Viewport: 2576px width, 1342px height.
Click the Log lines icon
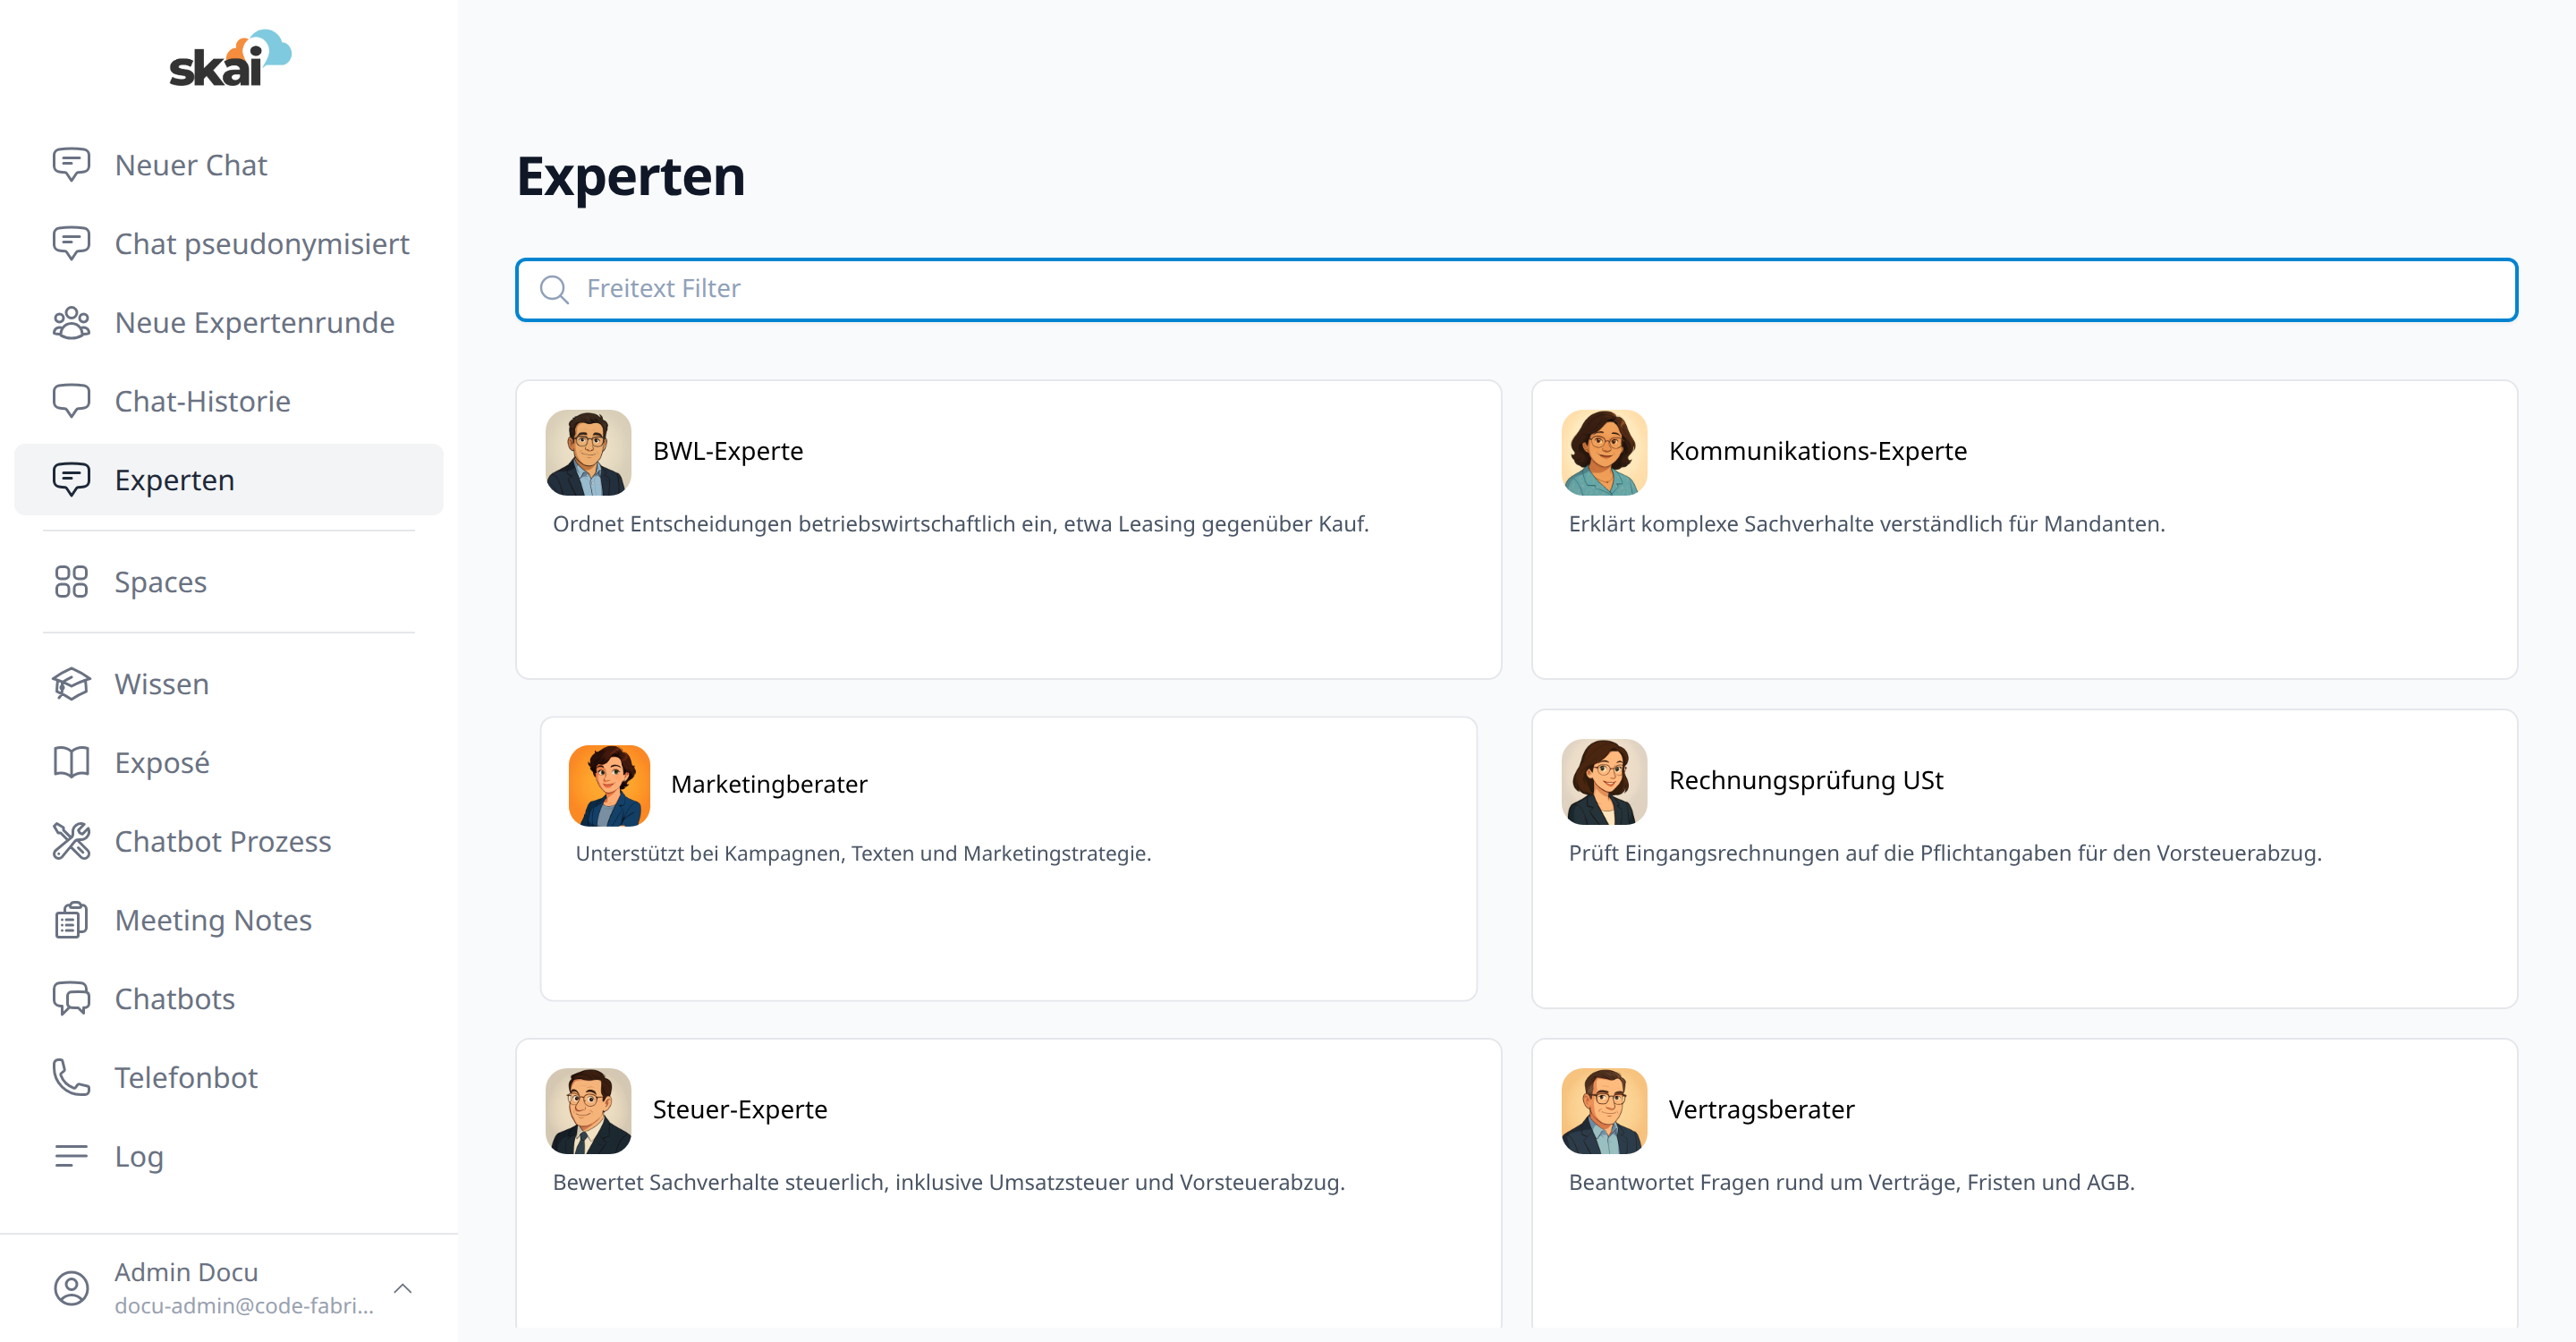[x=71, y=1156]
